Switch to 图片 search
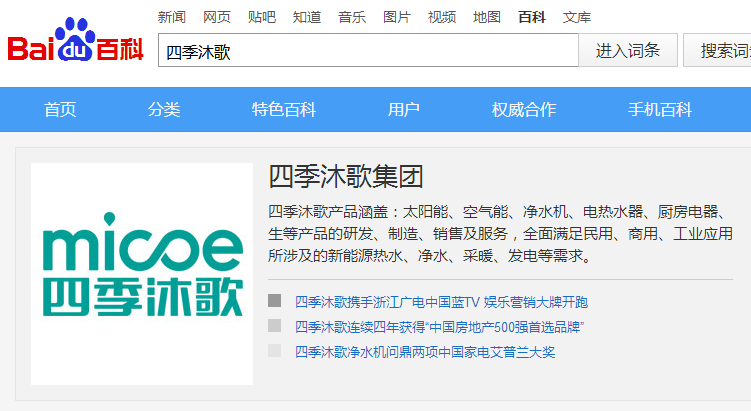 pos(397,17)
